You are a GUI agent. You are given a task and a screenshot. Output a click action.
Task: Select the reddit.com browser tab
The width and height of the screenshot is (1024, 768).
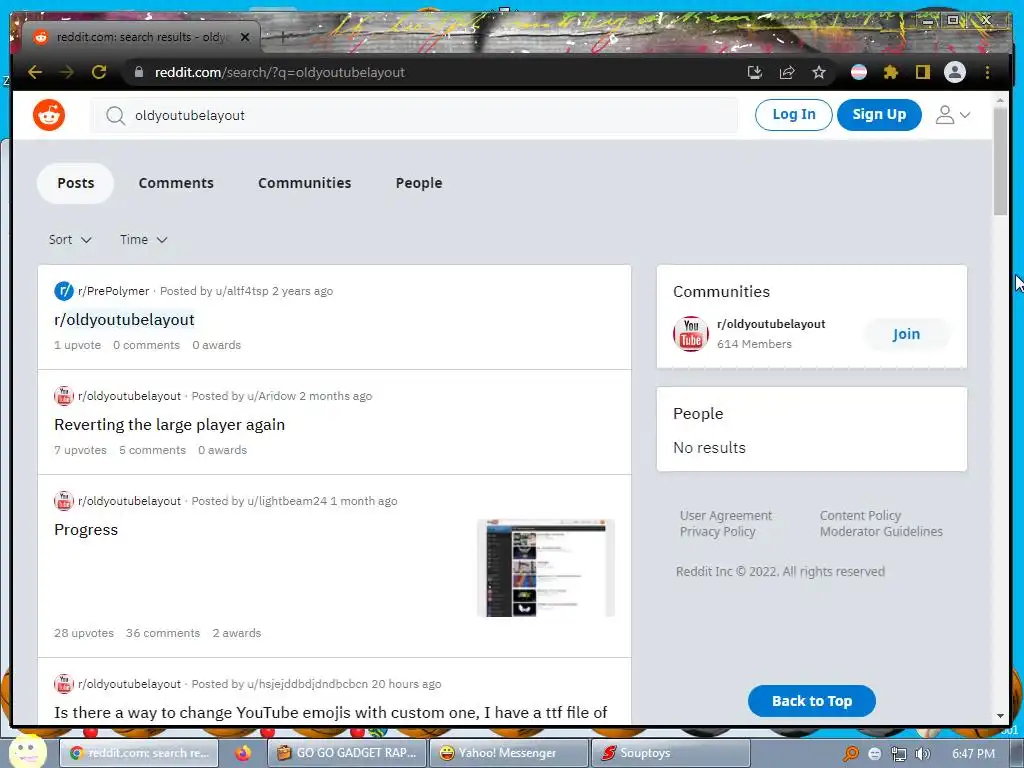pyautogui.click(x=141, y=37)
